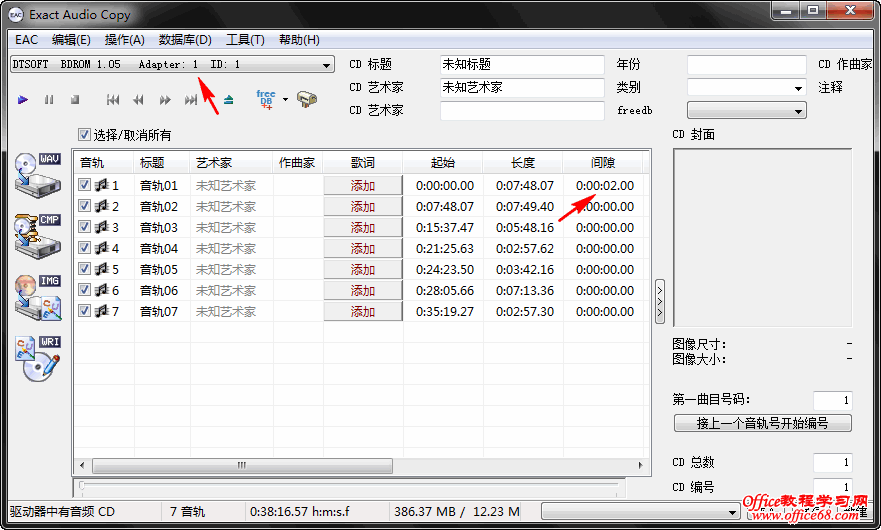Click 添加 lyrics button for 音轨05
The width and height of the screenshot is (881, 530).
pos(363,269)
